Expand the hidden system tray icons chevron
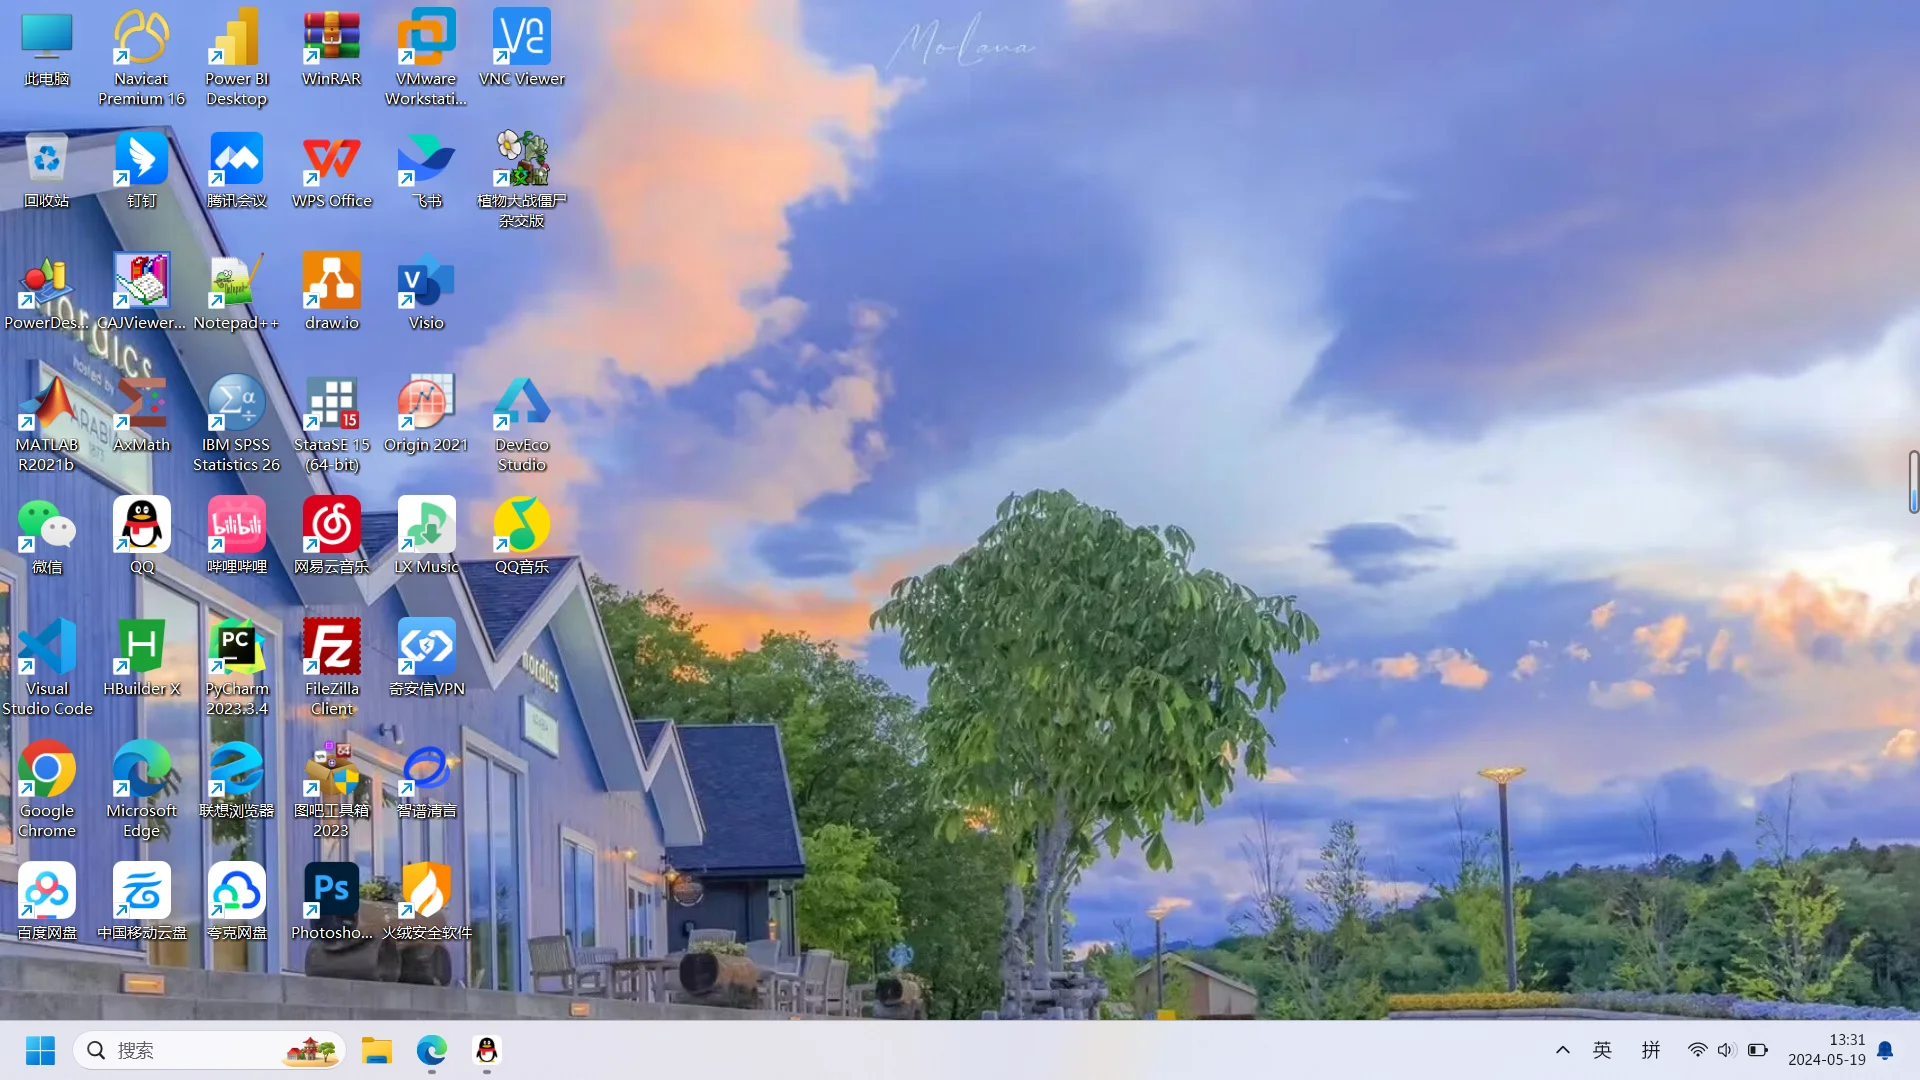The width and height of the screenshot is (1920, 1080). tap(1562, 1050)
